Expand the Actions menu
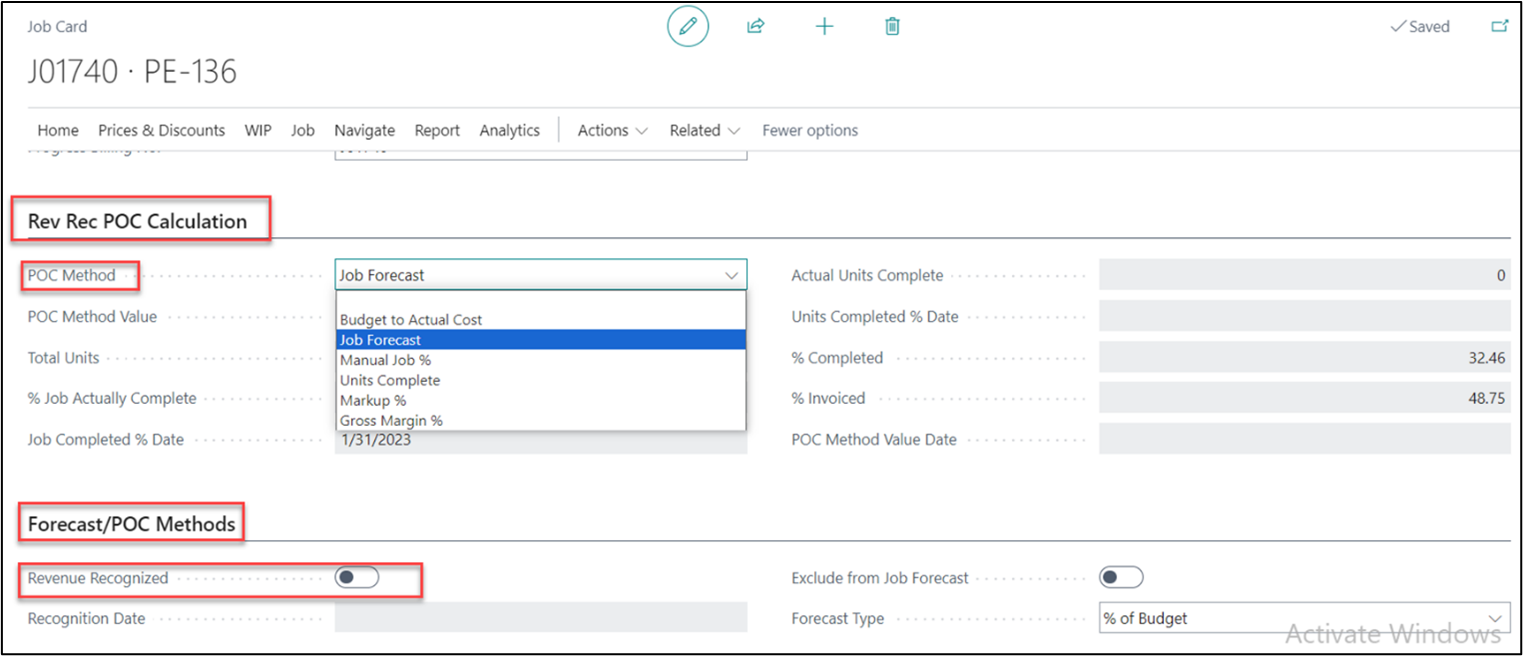Viewport: 1523px width, 656px height. point(612,130)
